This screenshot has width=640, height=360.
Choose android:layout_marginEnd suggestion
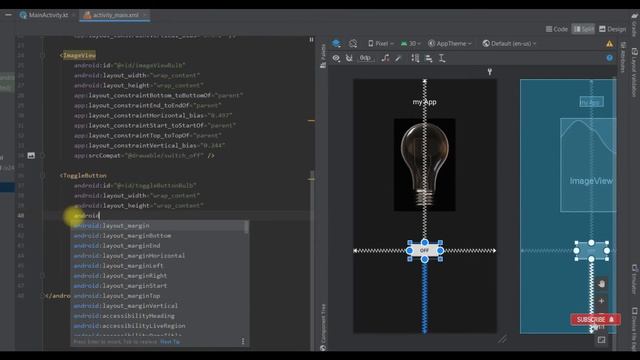(159, 246)
